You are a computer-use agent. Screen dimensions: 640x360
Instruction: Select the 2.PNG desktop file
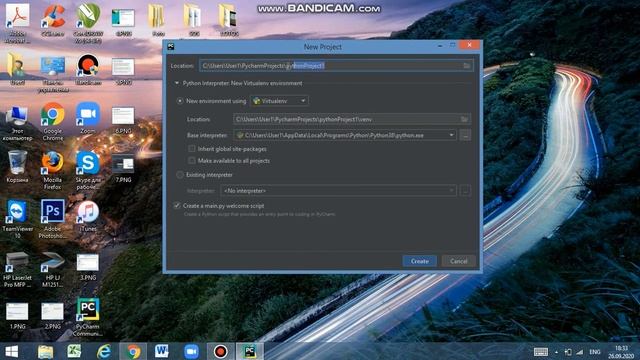point(53,316)
